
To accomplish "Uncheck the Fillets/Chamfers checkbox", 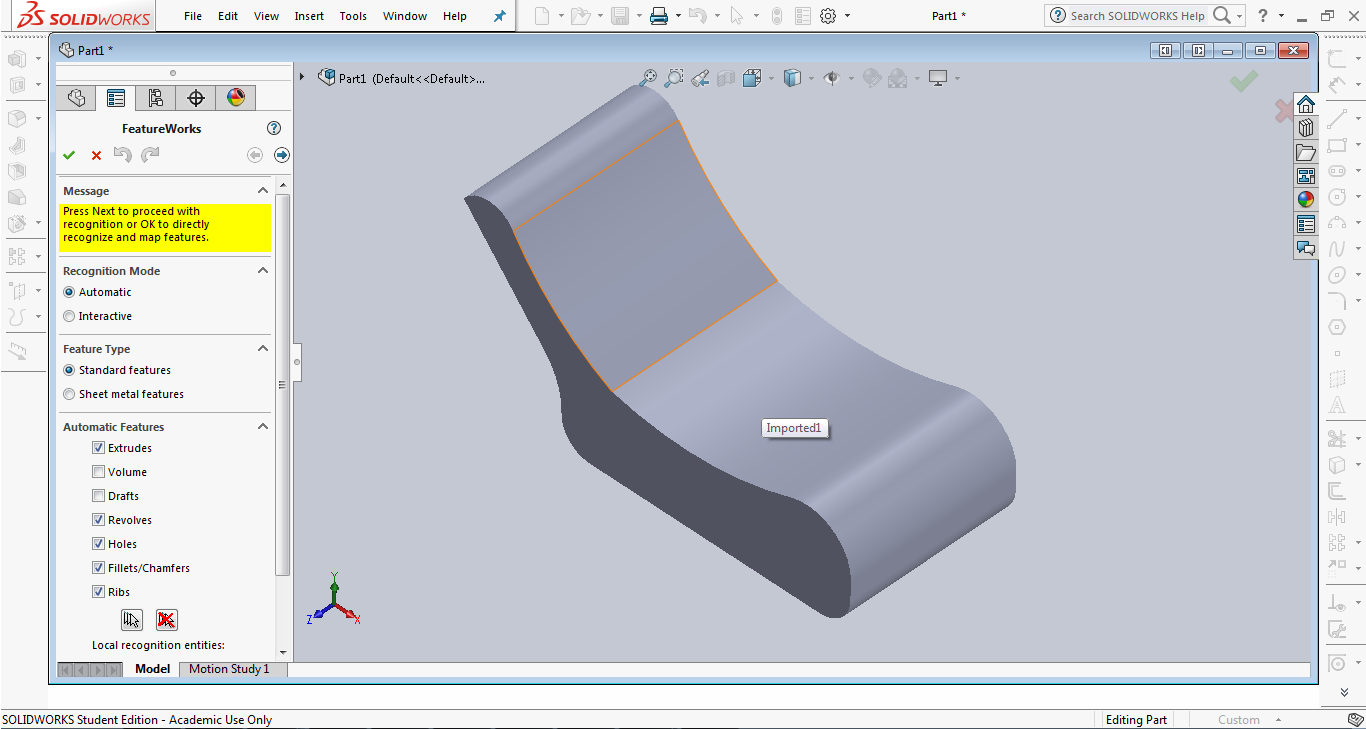I will tap(98, 568).
